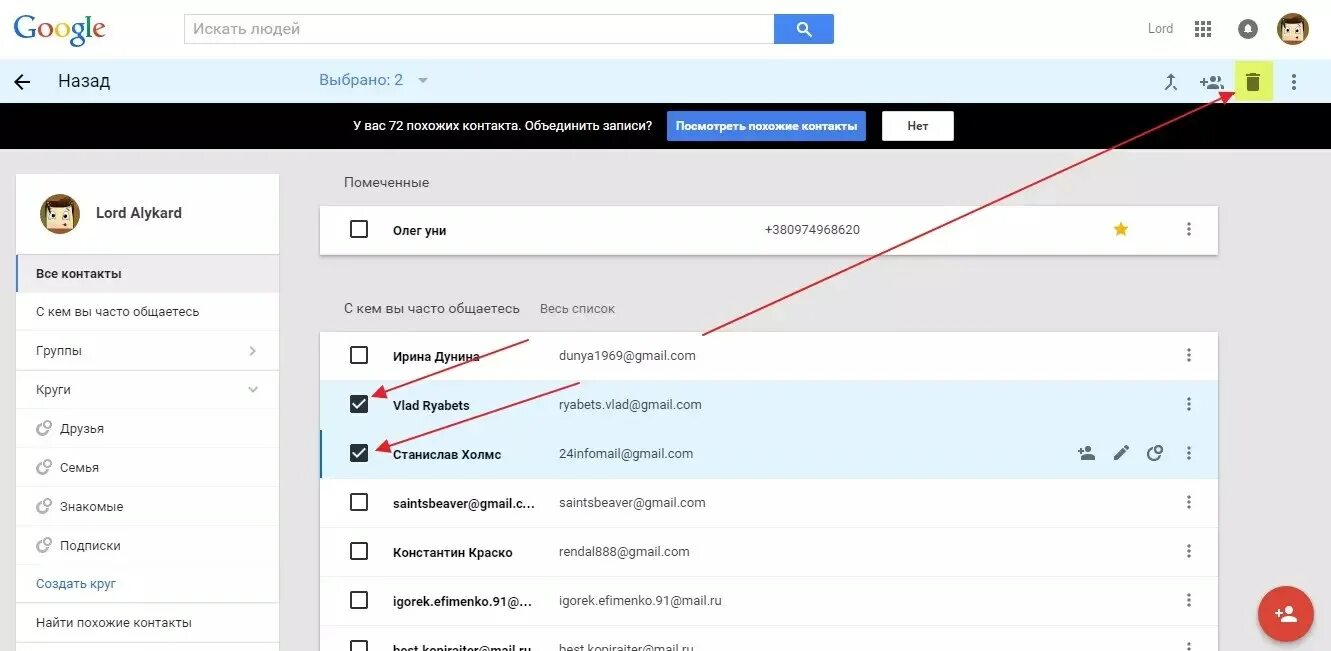Open the Подписки circle
Image resolution: width=1331 pixels, height=651 pixels.
point(147,546)
